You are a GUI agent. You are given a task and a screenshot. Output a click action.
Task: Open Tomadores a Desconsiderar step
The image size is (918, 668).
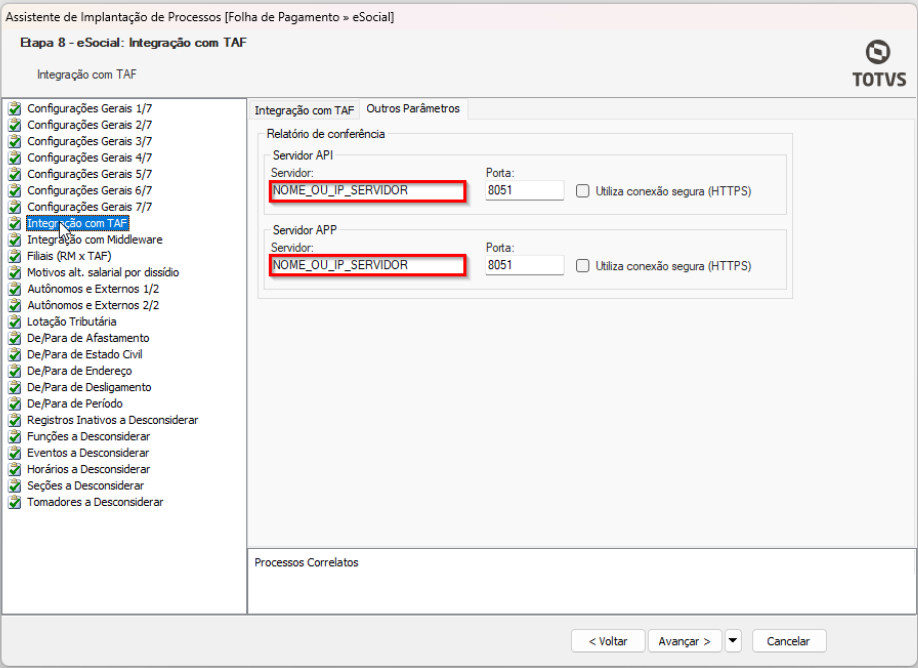(x=95, y=502)
